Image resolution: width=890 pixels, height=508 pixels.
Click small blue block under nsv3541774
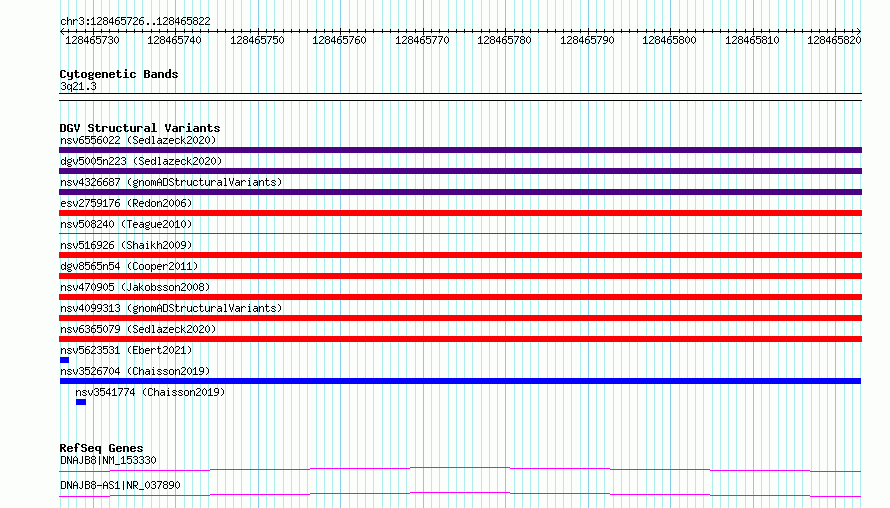pyautogui.click(x=81, y=402)
